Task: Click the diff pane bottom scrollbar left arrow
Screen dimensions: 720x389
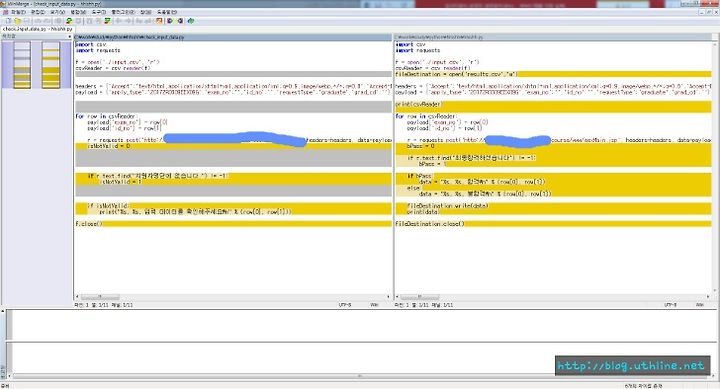Action: coord(10,376)
